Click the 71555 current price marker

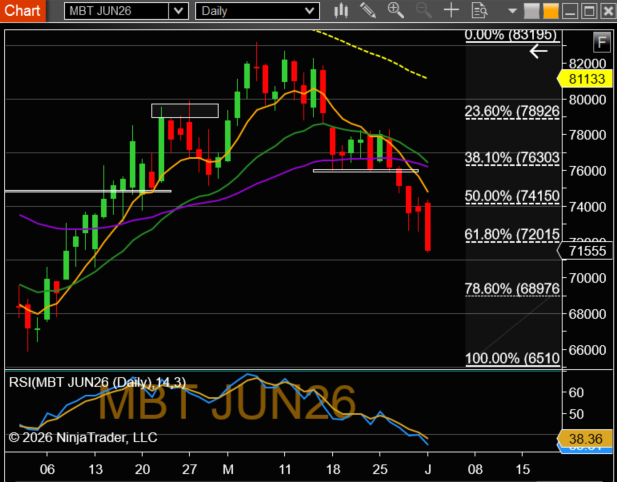586,251
